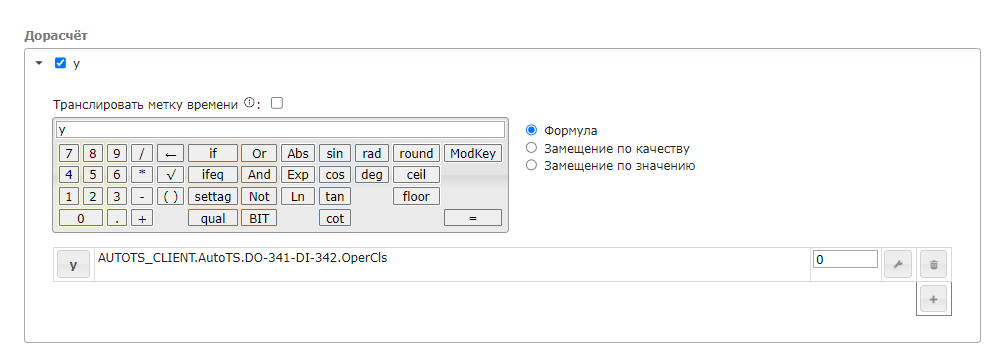The image size is (999, 360).
Task: Insert the Exp function
Action: (298, 175)
